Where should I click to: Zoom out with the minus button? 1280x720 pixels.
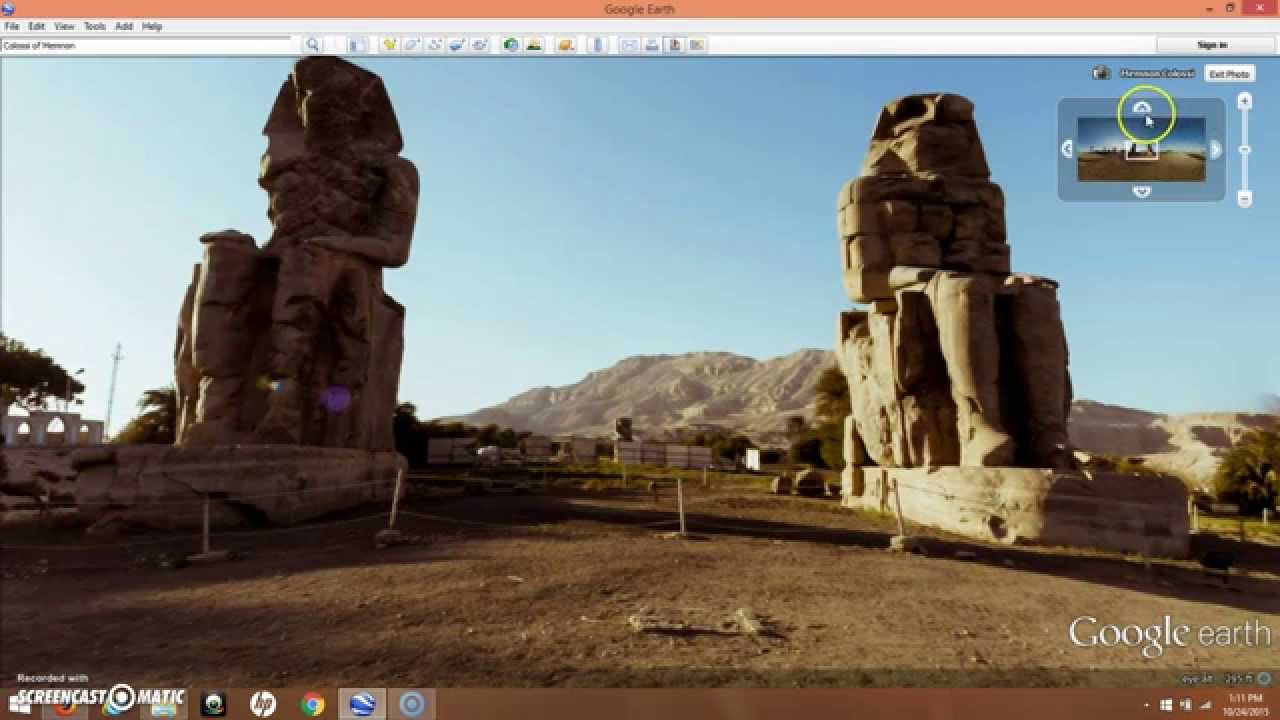click(x=1244, y=199)
